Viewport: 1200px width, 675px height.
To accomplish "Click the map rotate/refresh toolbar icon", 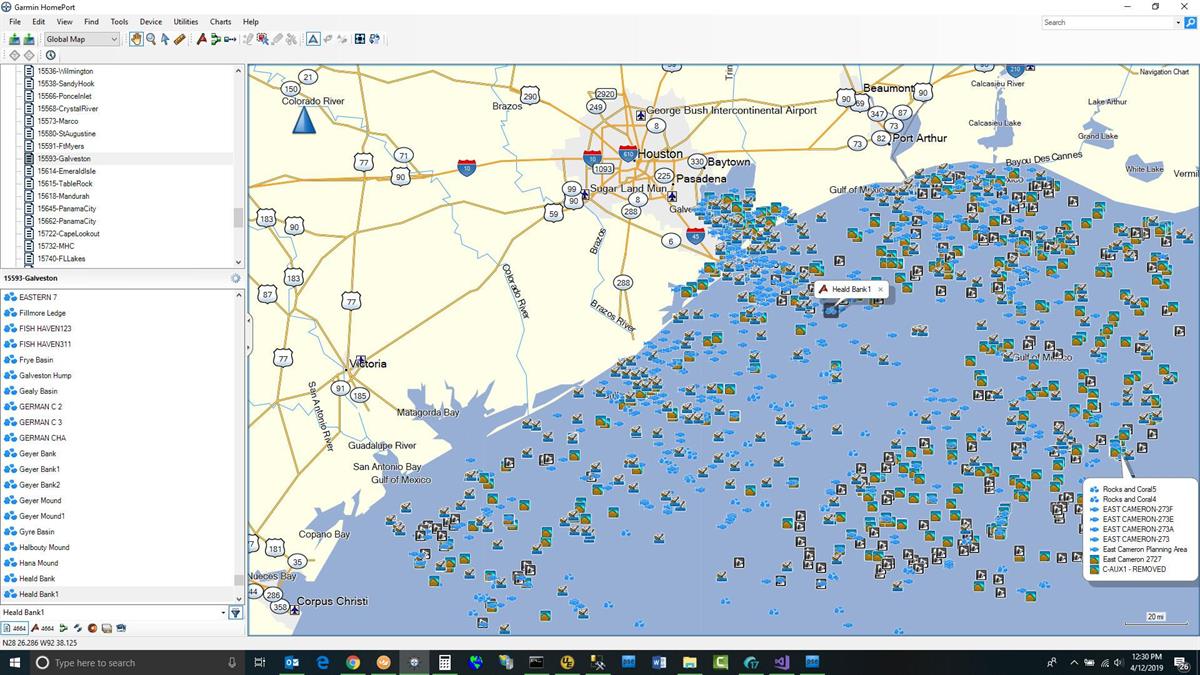I will [375, 39].
